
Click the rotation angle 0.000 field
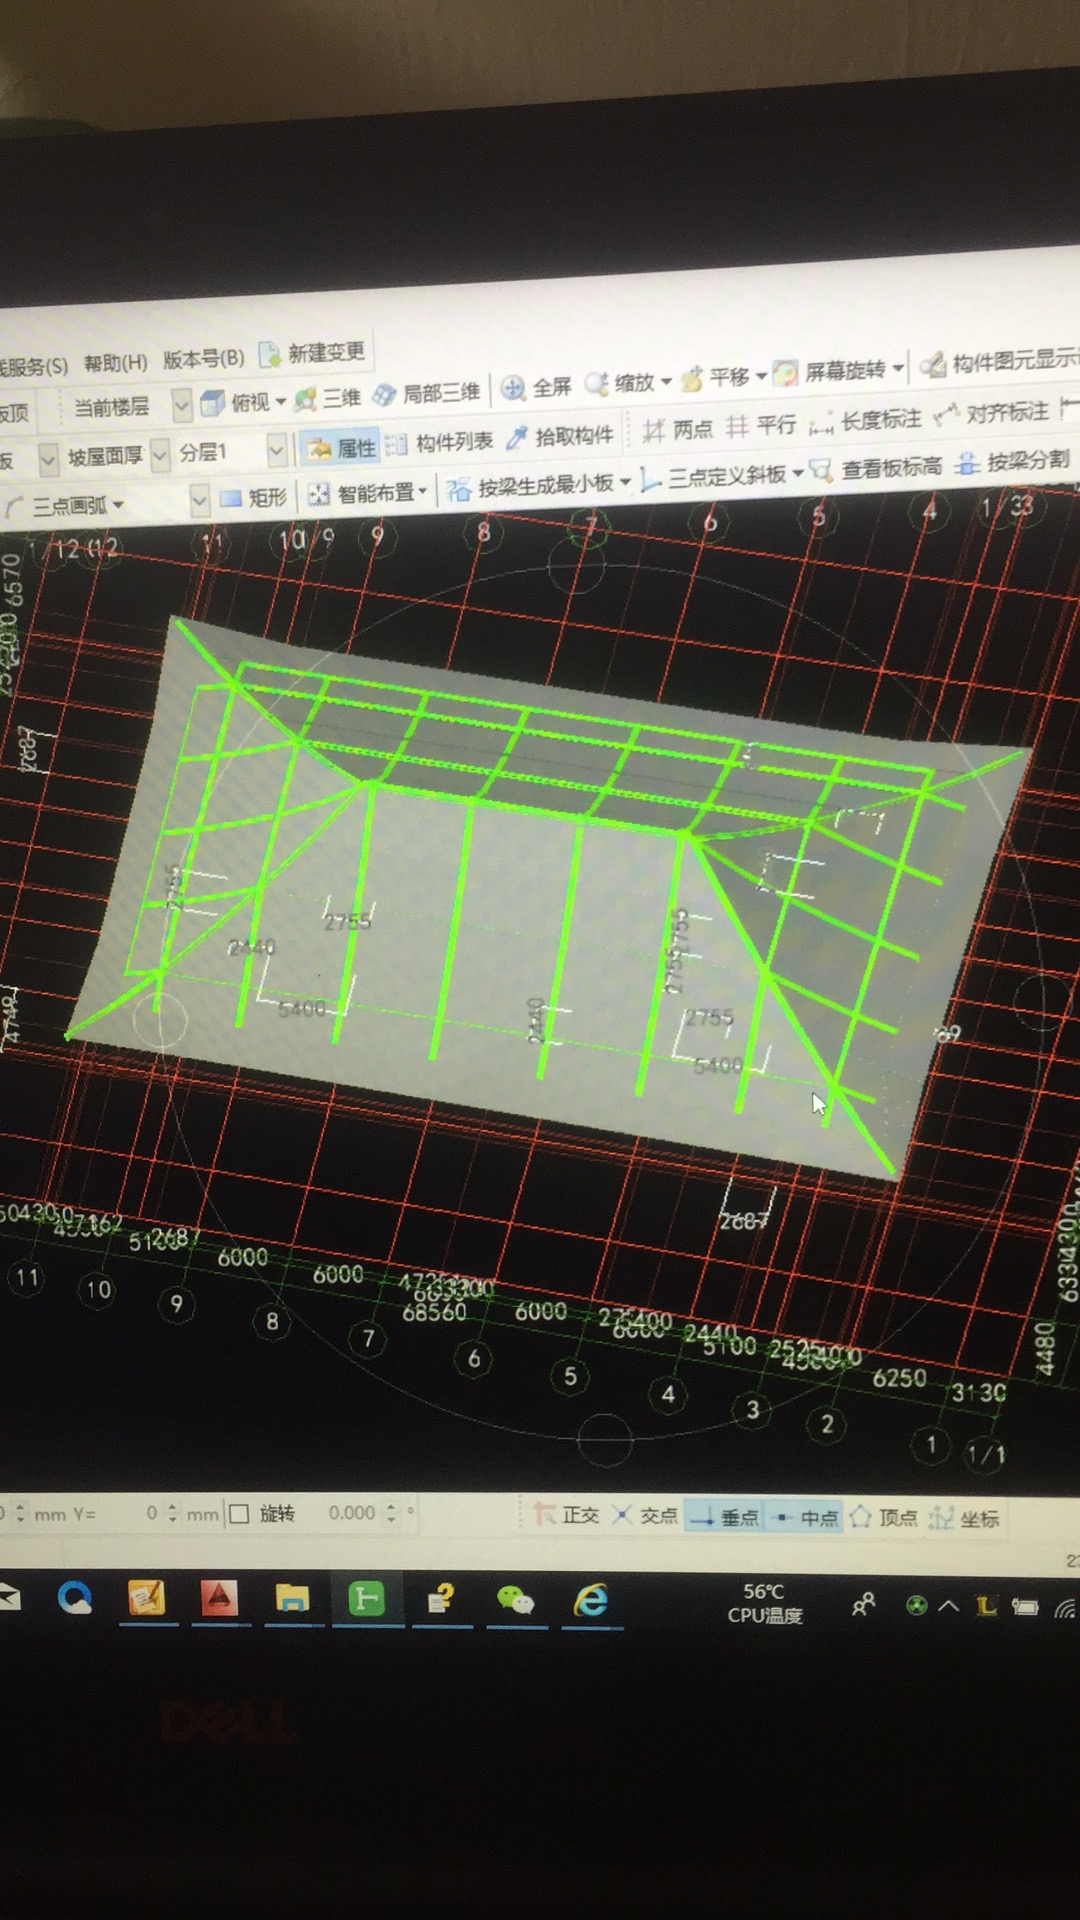[351, 1513]
